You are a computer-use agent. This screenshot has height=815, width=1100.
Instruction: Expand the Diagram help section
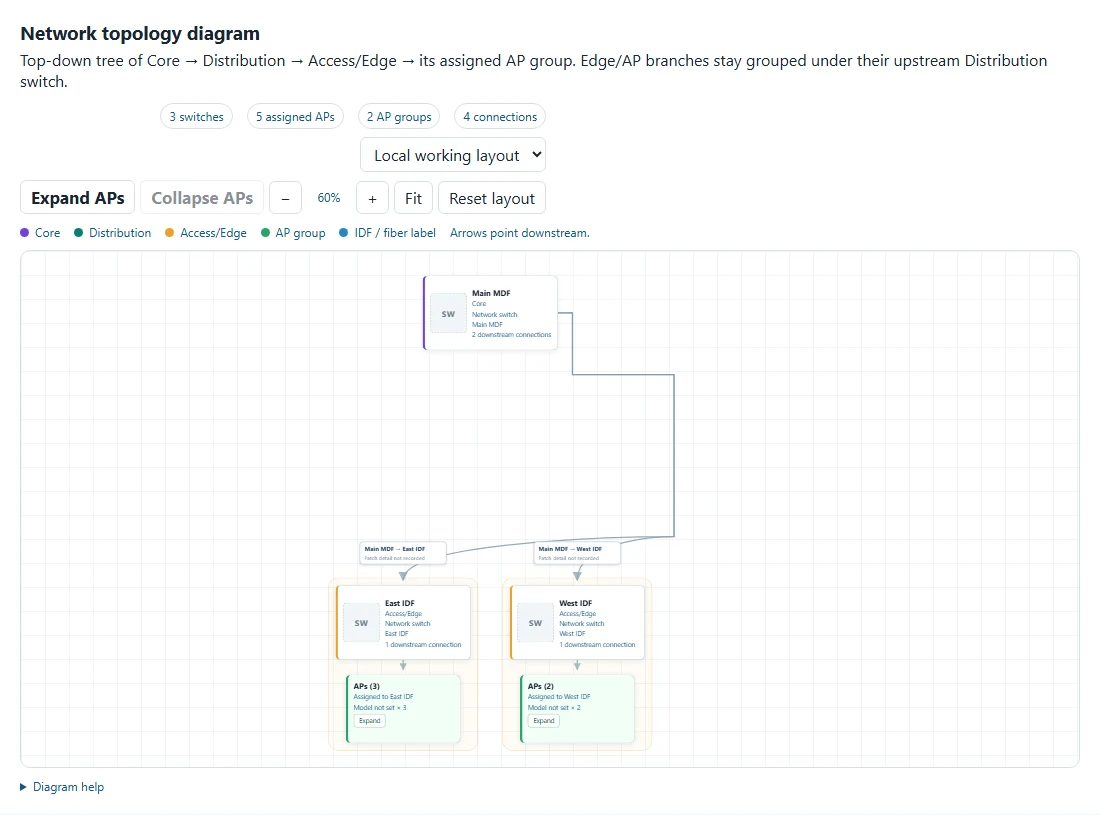click(x=62, y=787)
